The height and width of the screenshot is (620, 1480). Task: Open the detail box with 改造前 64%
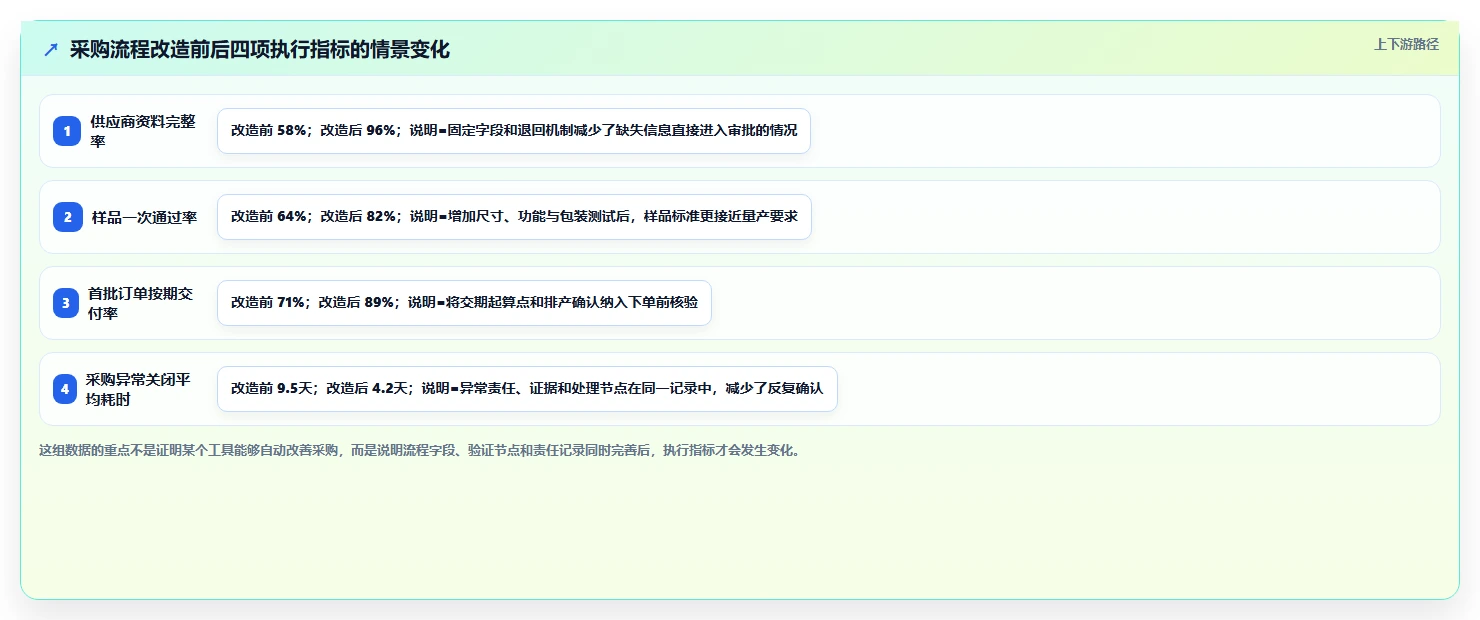coord(514,217)
